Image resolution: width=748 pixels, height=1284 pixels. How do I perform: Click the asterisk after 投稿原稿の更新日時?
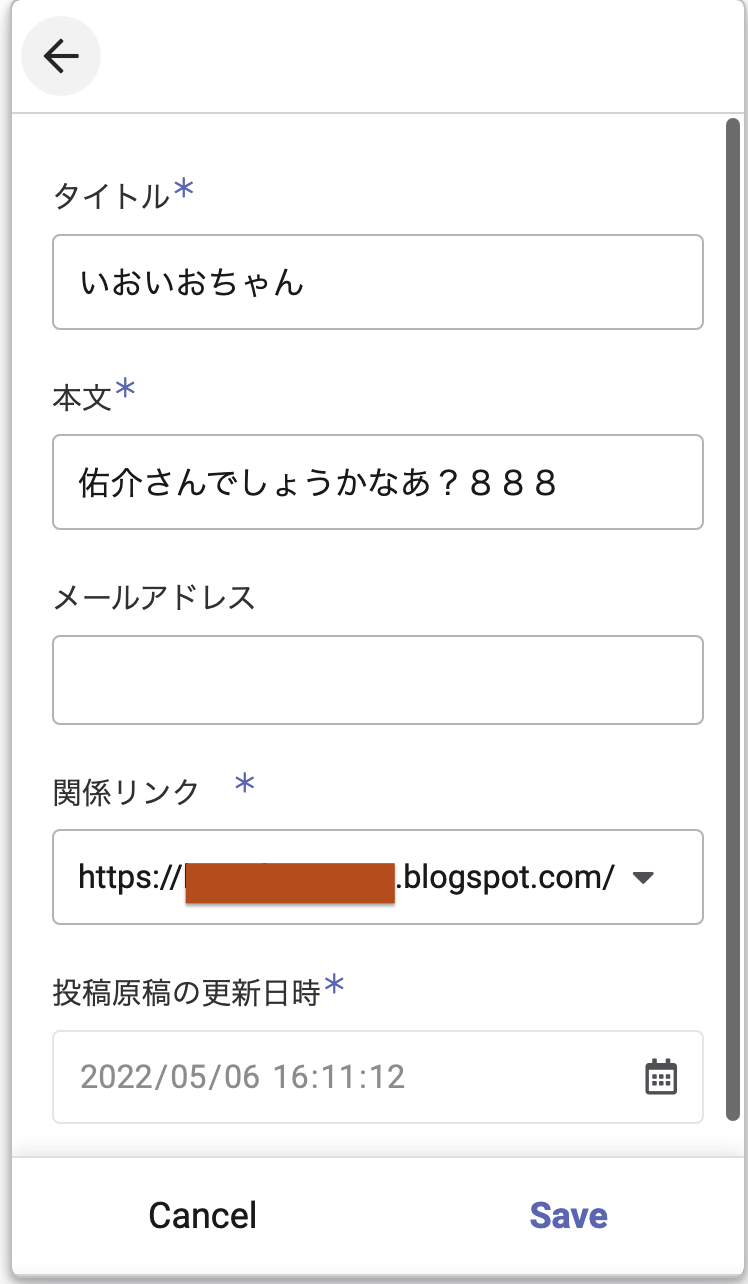[335, 986]
